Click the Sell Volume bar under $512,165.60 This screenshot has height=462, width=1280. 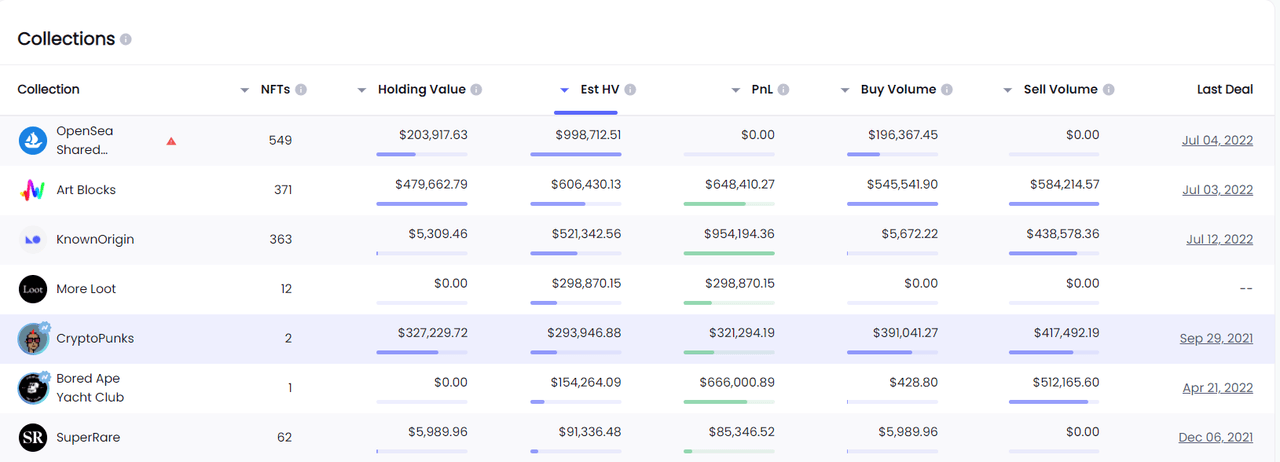pyautogui.click(x=1054, y=402)
